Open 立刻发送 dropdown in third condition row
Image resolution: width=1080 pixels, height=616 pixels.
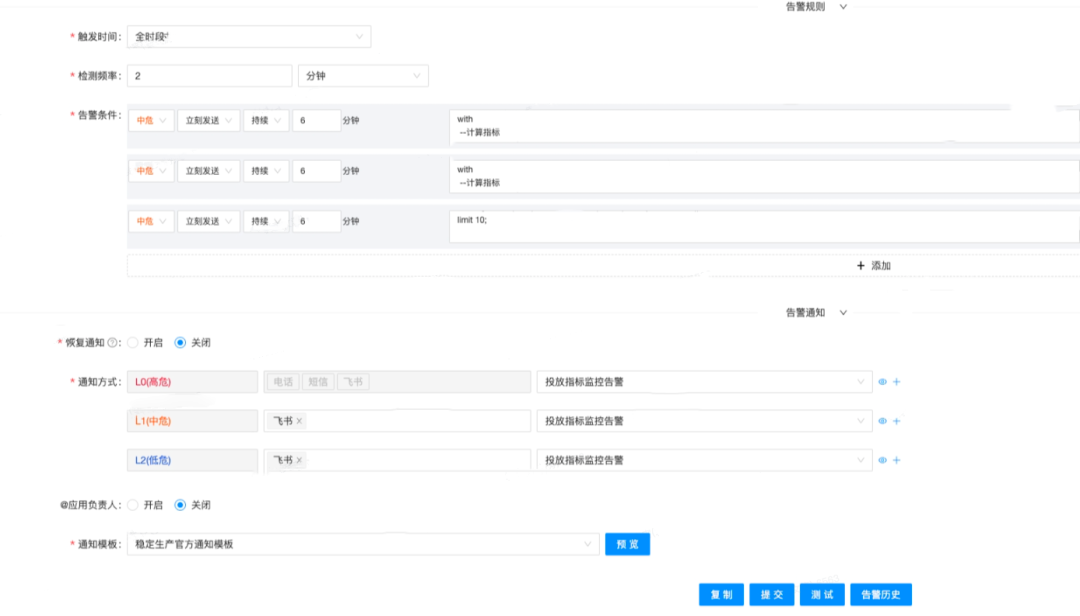(x=209, y=221)
